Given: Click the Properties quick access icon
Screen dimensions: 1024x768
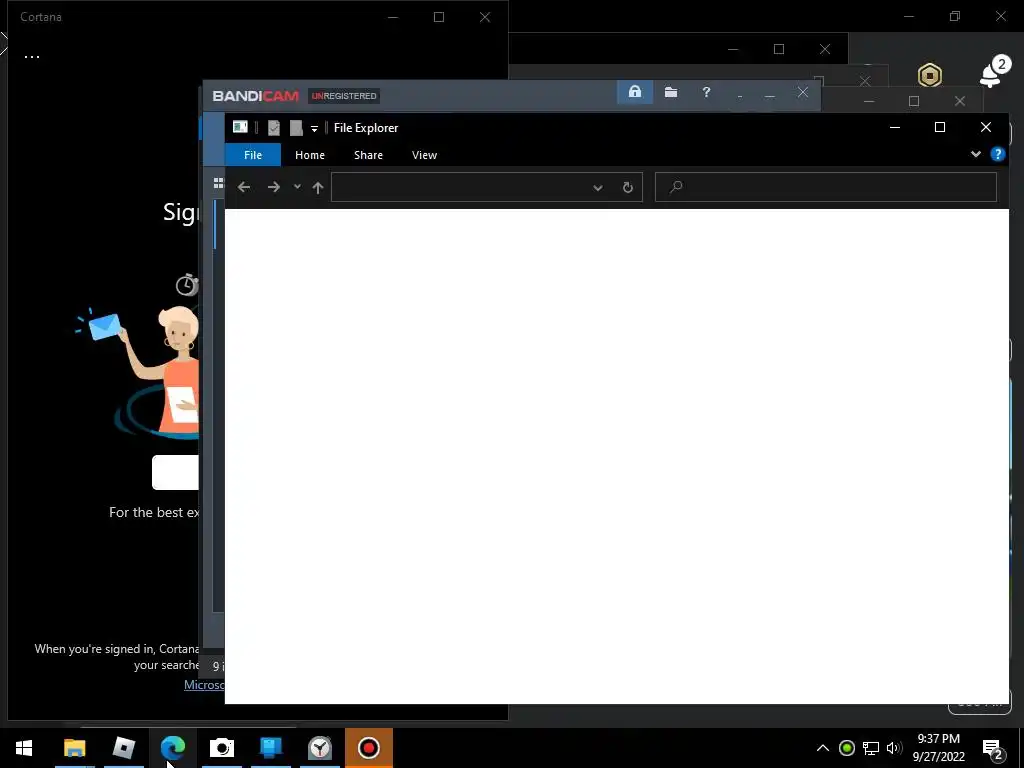Looking at the screenshot, I should [x=274, y=128].
